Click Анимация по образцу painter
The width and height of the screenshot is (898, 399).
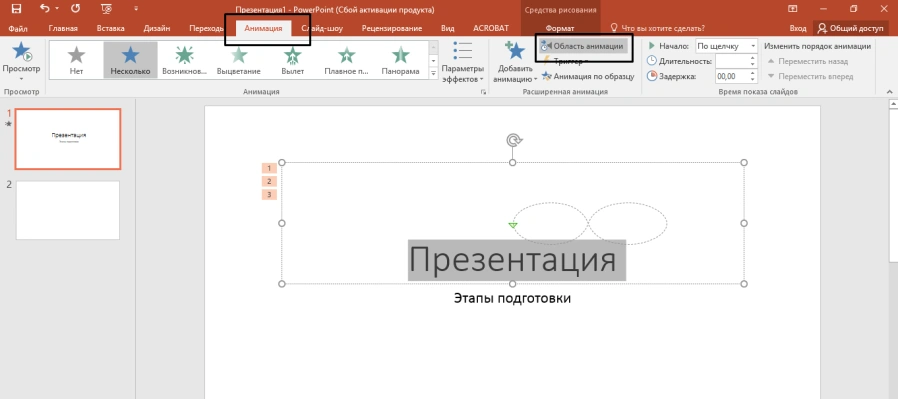point(588,76)
